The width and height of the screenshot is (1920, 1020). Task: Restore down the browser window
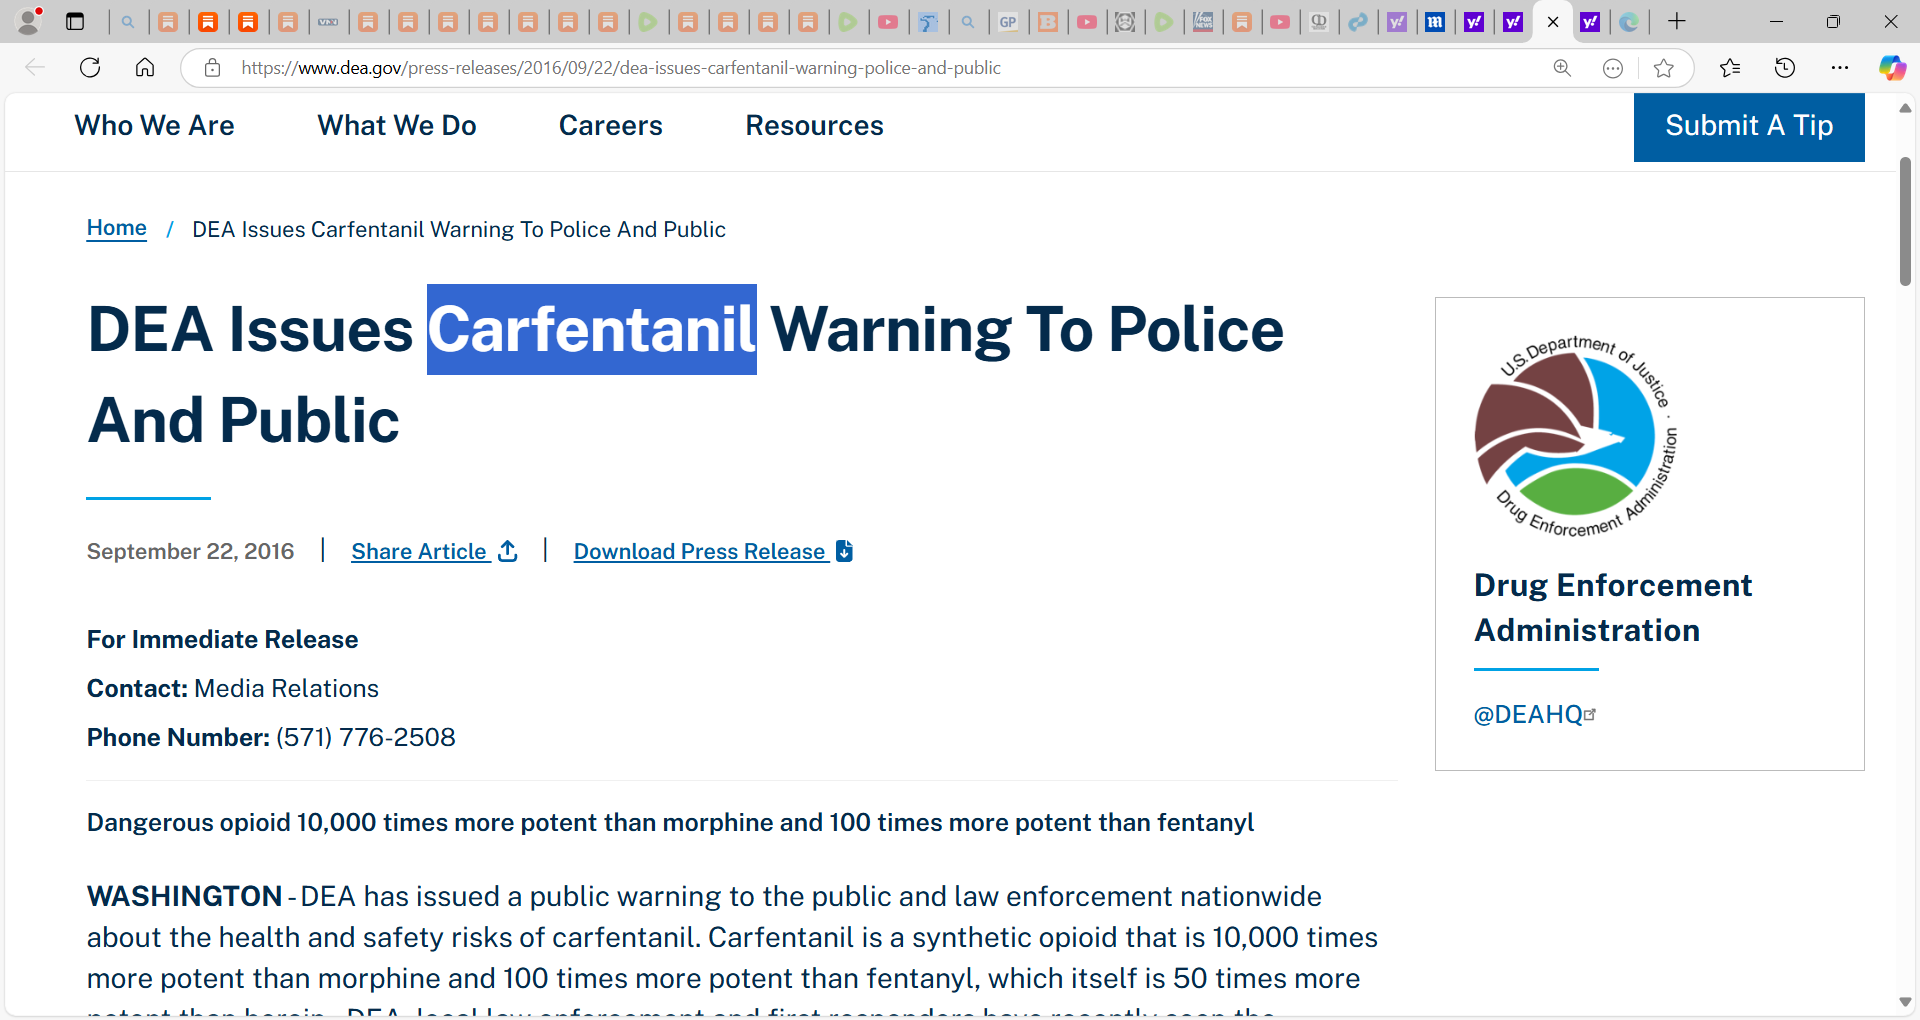(x=1833, y=21)
